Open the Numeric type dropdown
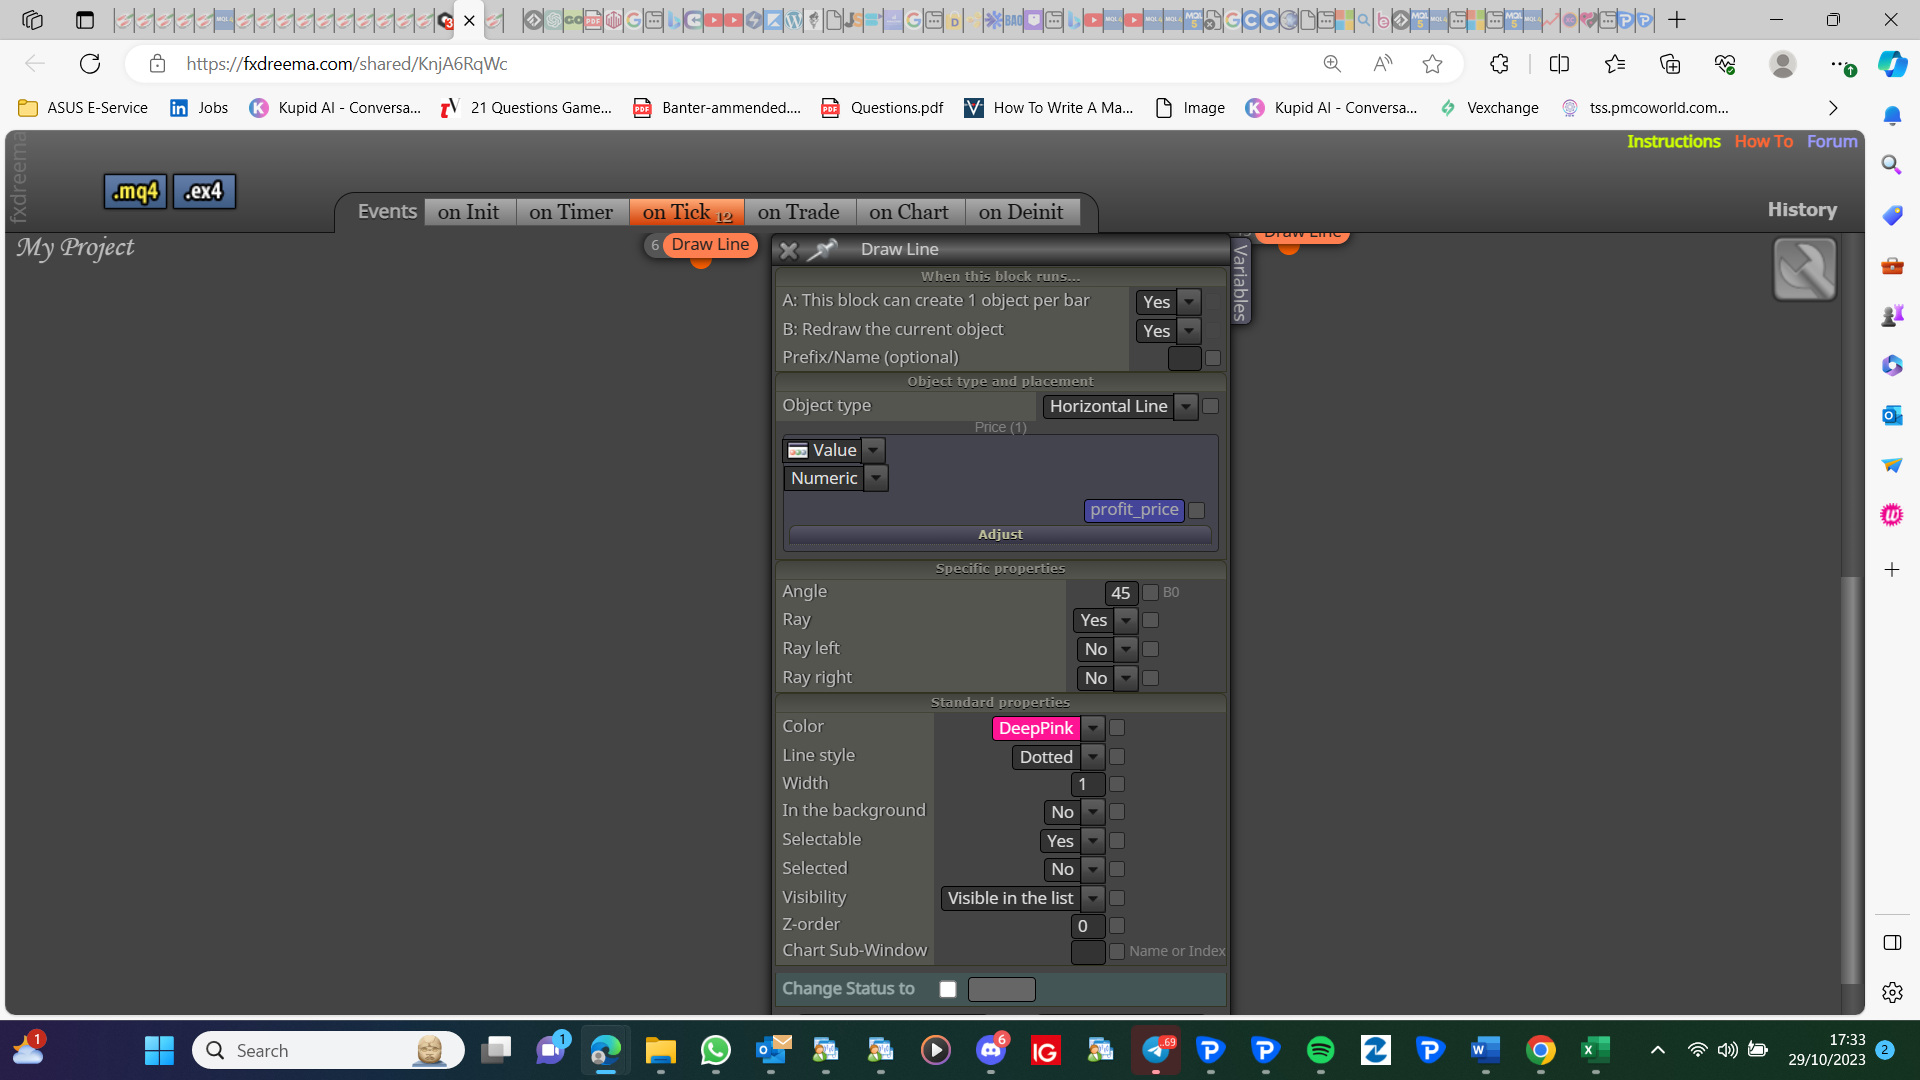Viewport: 1920px width, 1080px height. click(876, 478)
